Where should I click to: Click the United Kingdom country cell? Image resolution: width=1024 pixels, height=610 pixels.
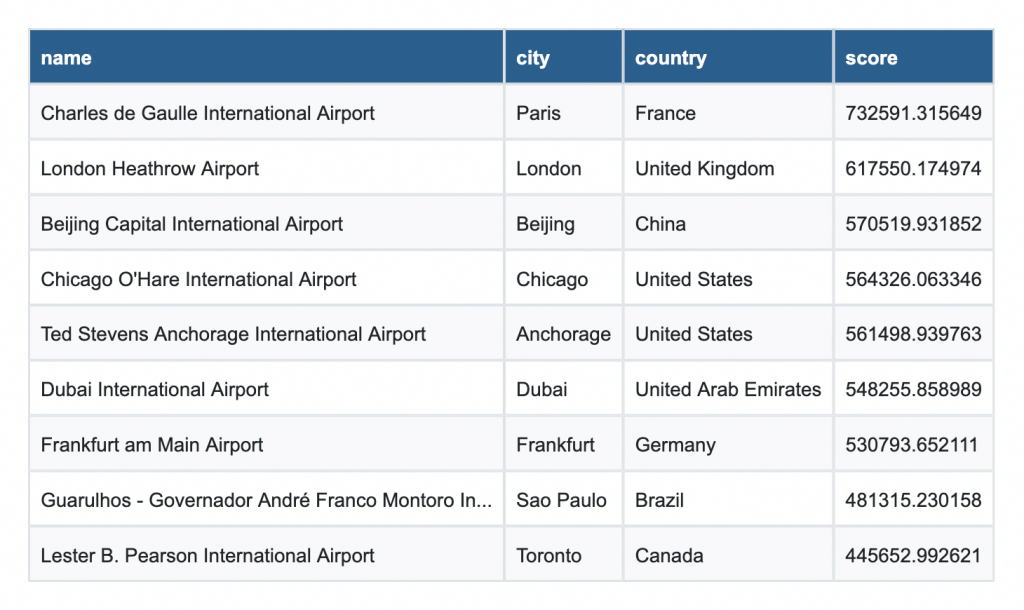704,169
